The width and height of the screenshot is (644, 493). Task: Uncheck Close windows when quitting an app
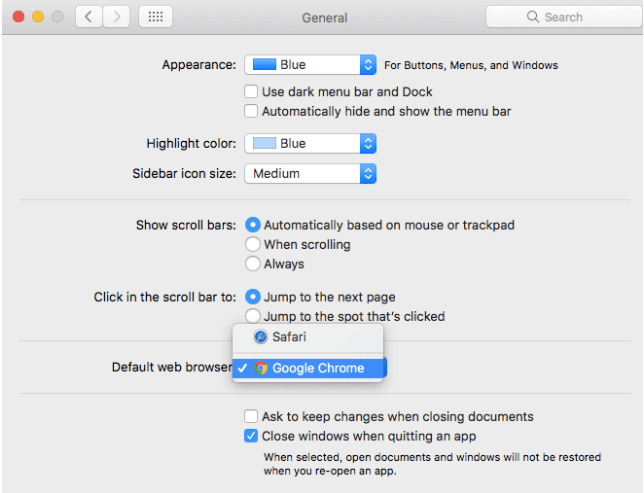coord(252,436)
